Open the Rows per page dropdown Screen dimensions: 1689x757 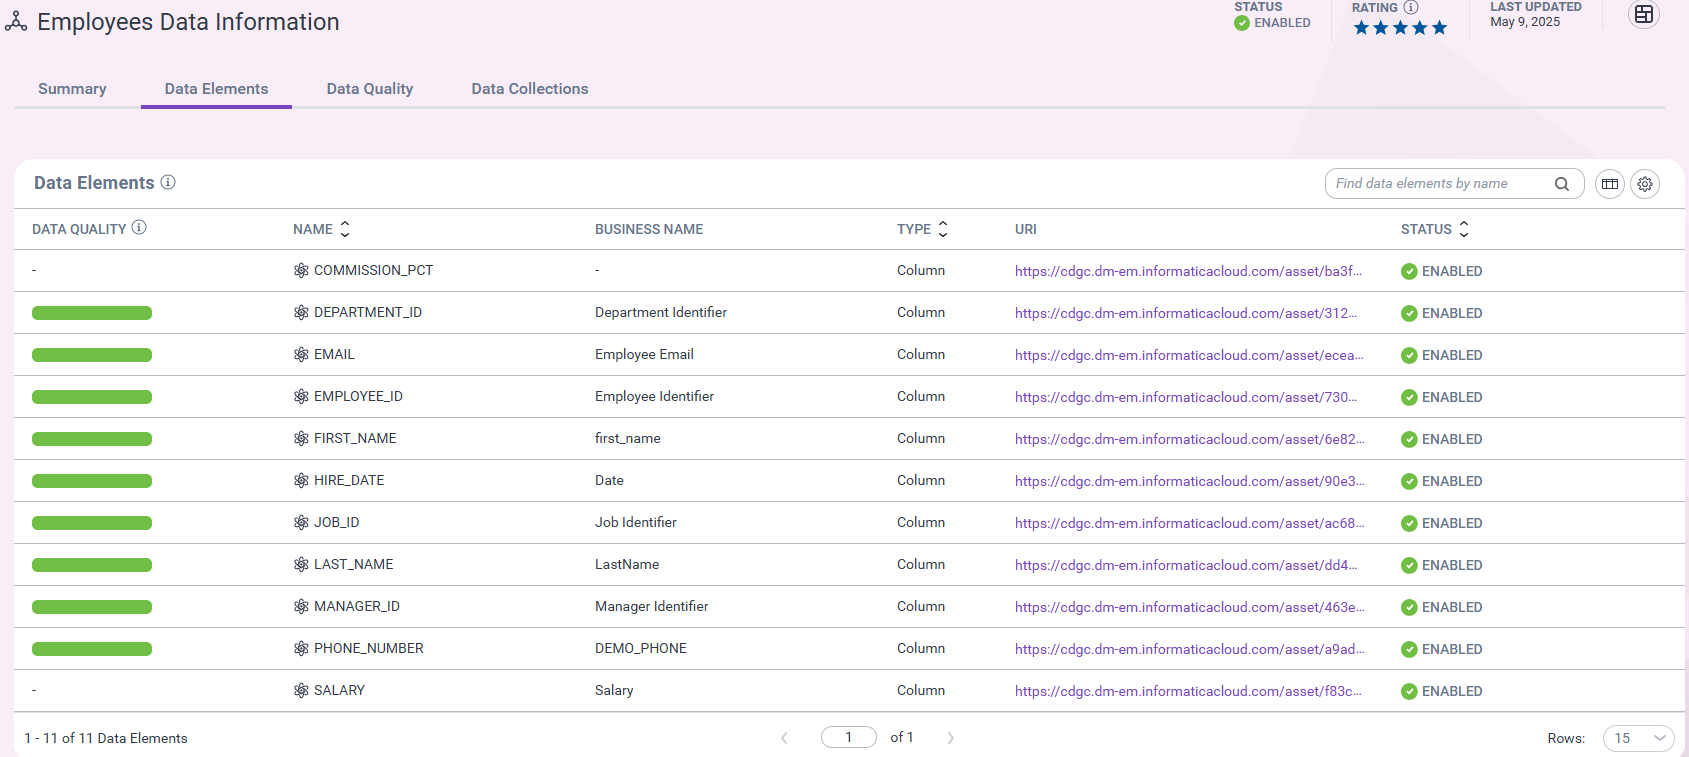pos(1639,738)
